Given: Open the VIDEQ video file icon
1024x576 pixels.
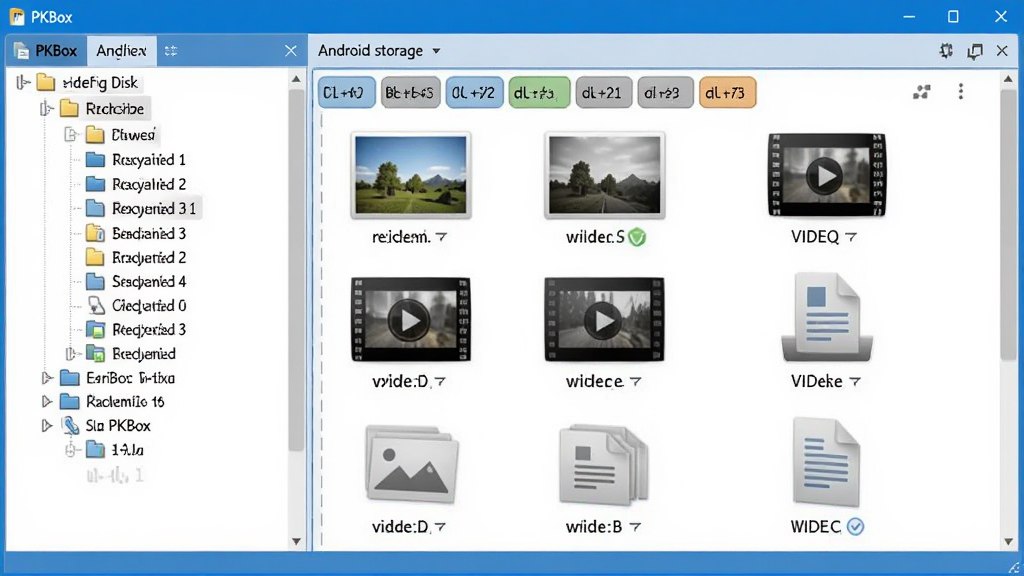Looking at the screenshot, I should coord(826,175).
